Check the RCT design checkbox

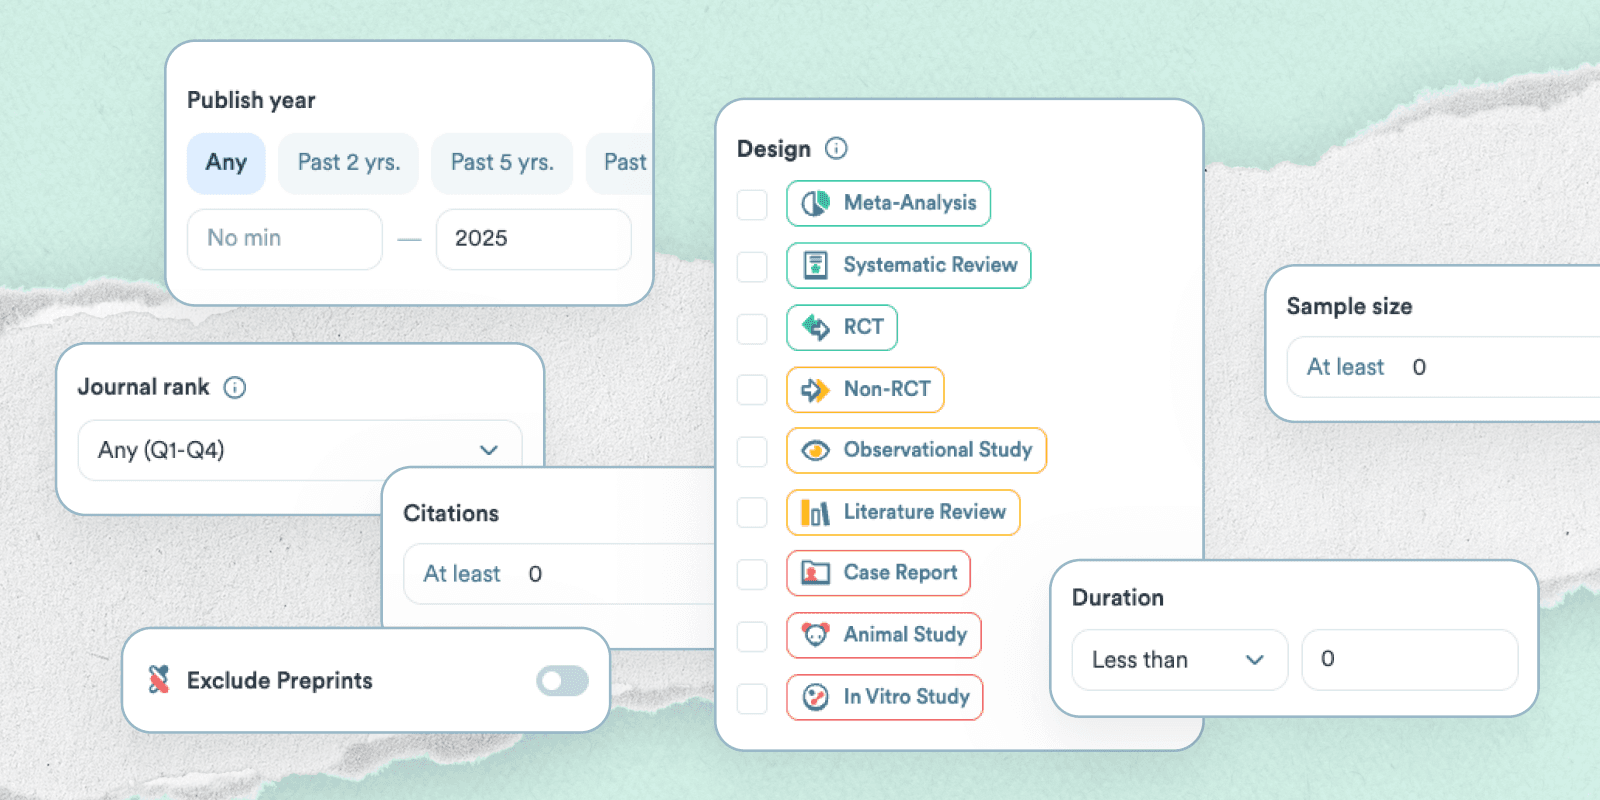coord(752,328)
